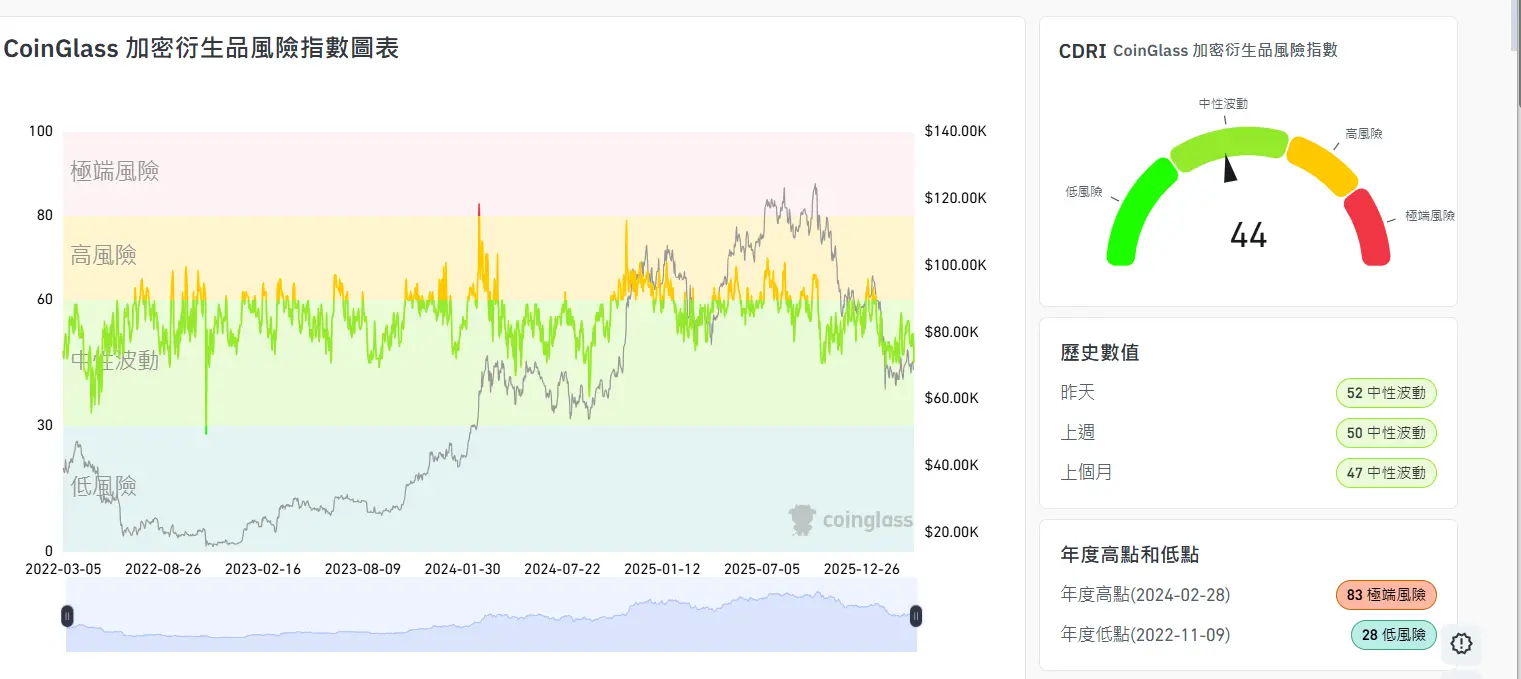This screenshot has width=1521, height=679.
Task: Click the 年度低點(2022-11-09) label
Action: pos(1145,635)
